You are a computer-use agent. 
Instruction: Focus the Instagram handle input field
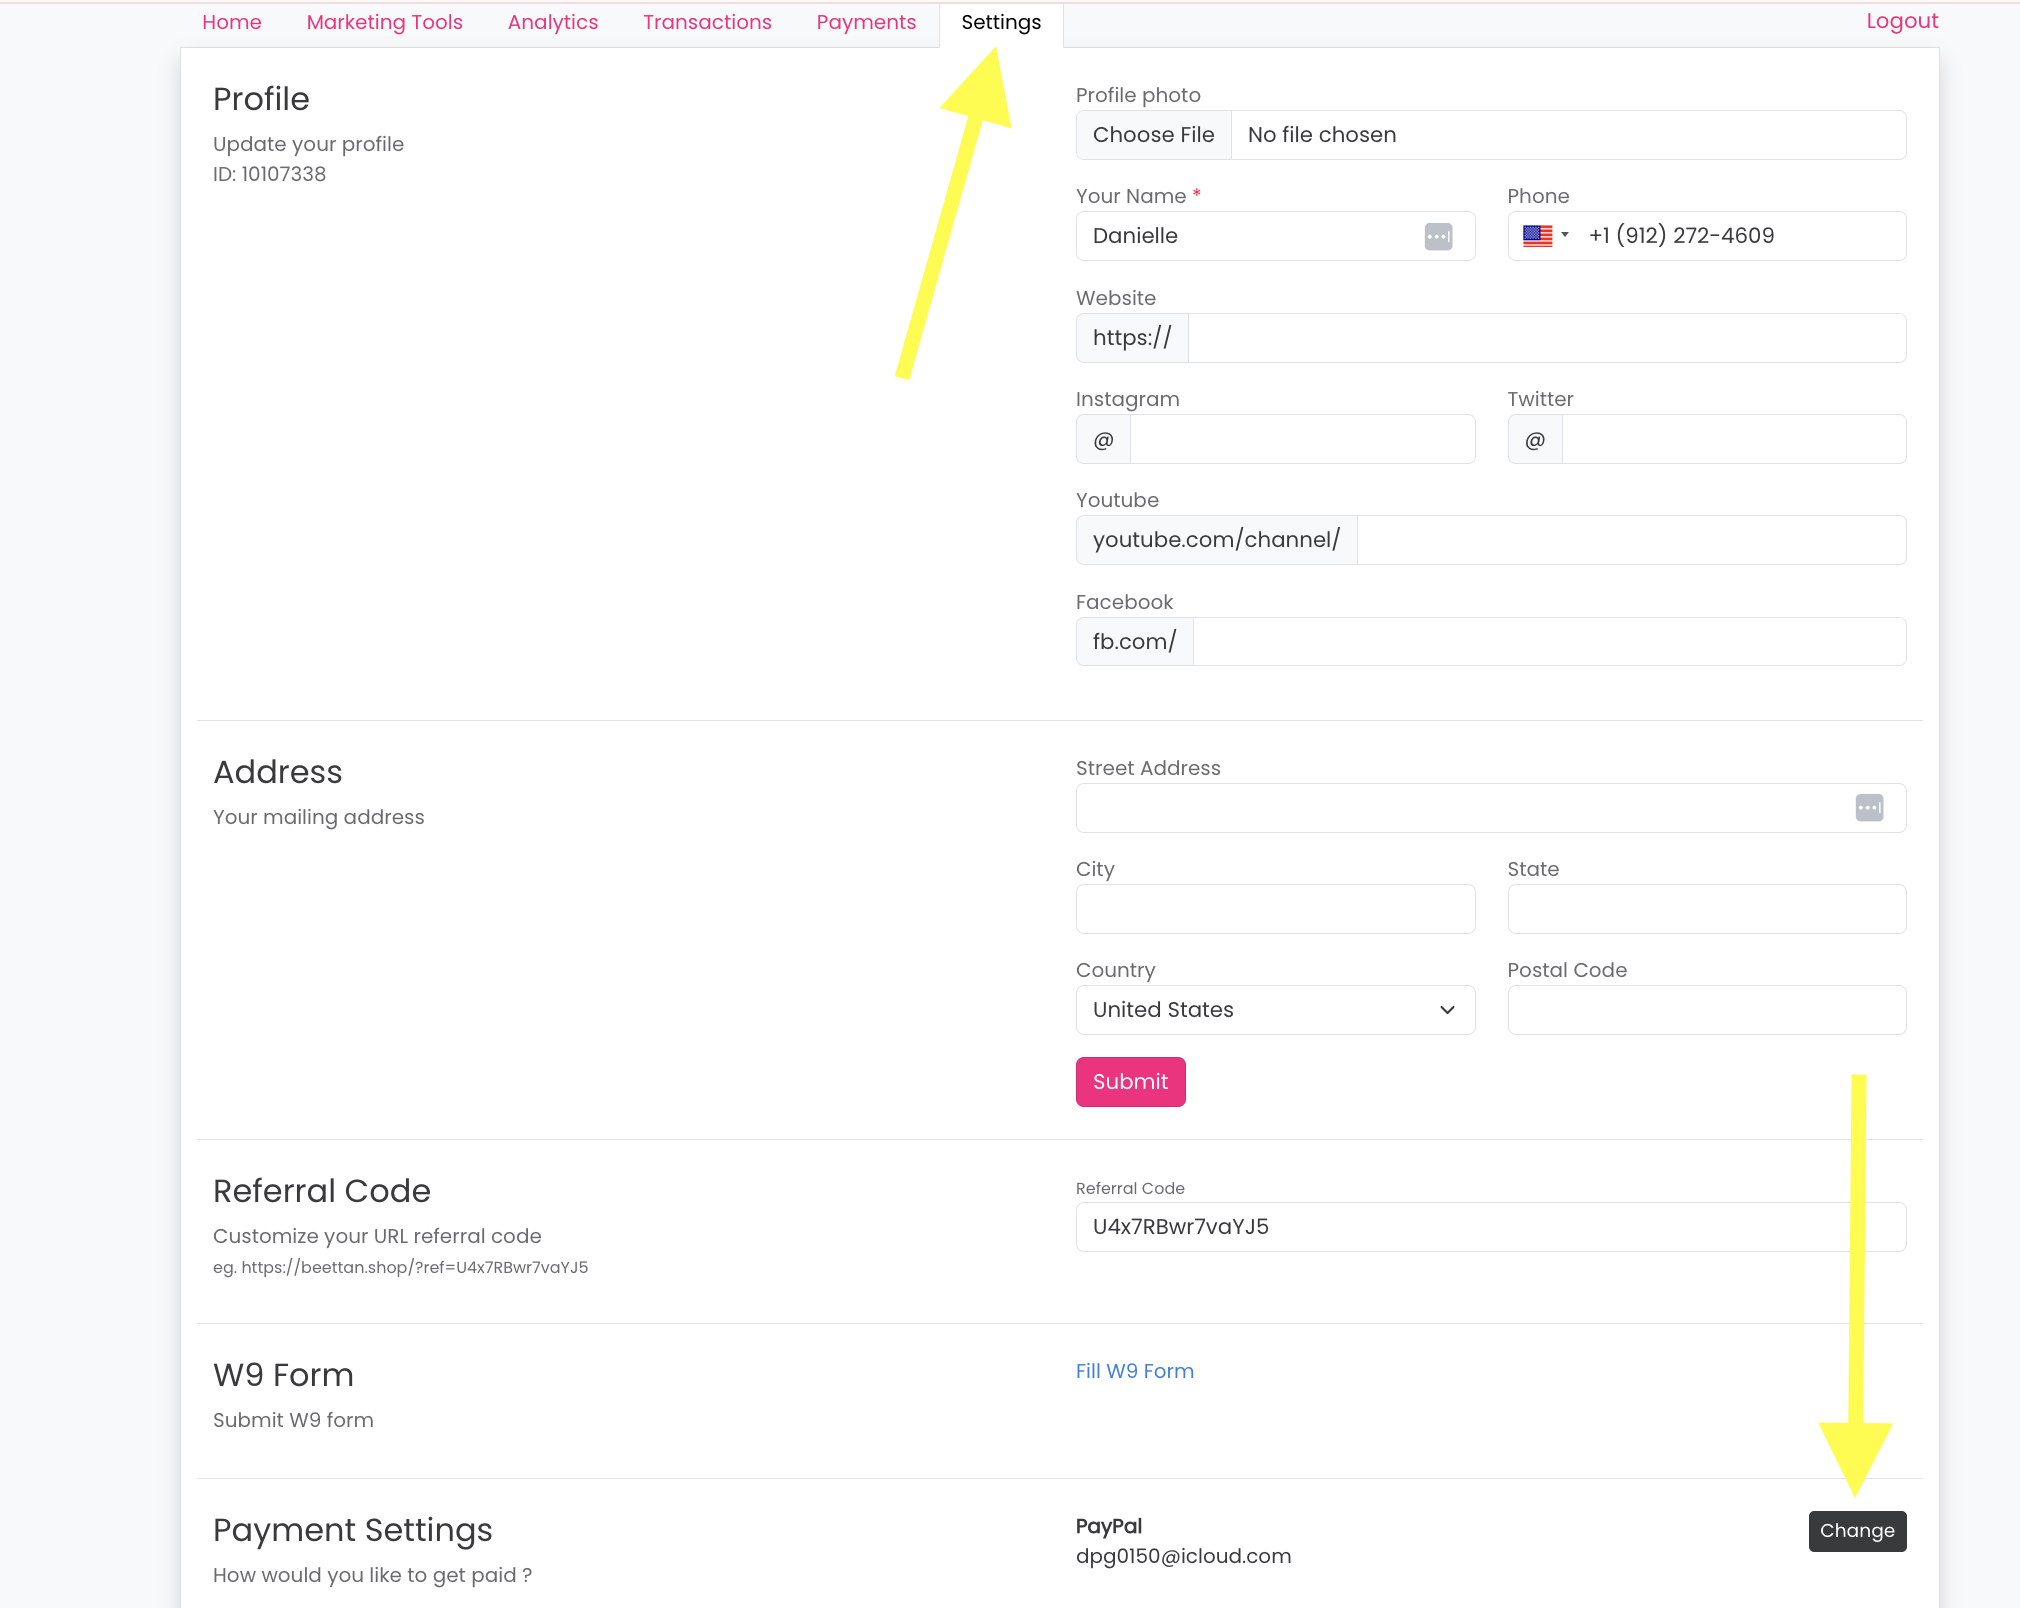pyautogui.click(x=1301, y=440)
